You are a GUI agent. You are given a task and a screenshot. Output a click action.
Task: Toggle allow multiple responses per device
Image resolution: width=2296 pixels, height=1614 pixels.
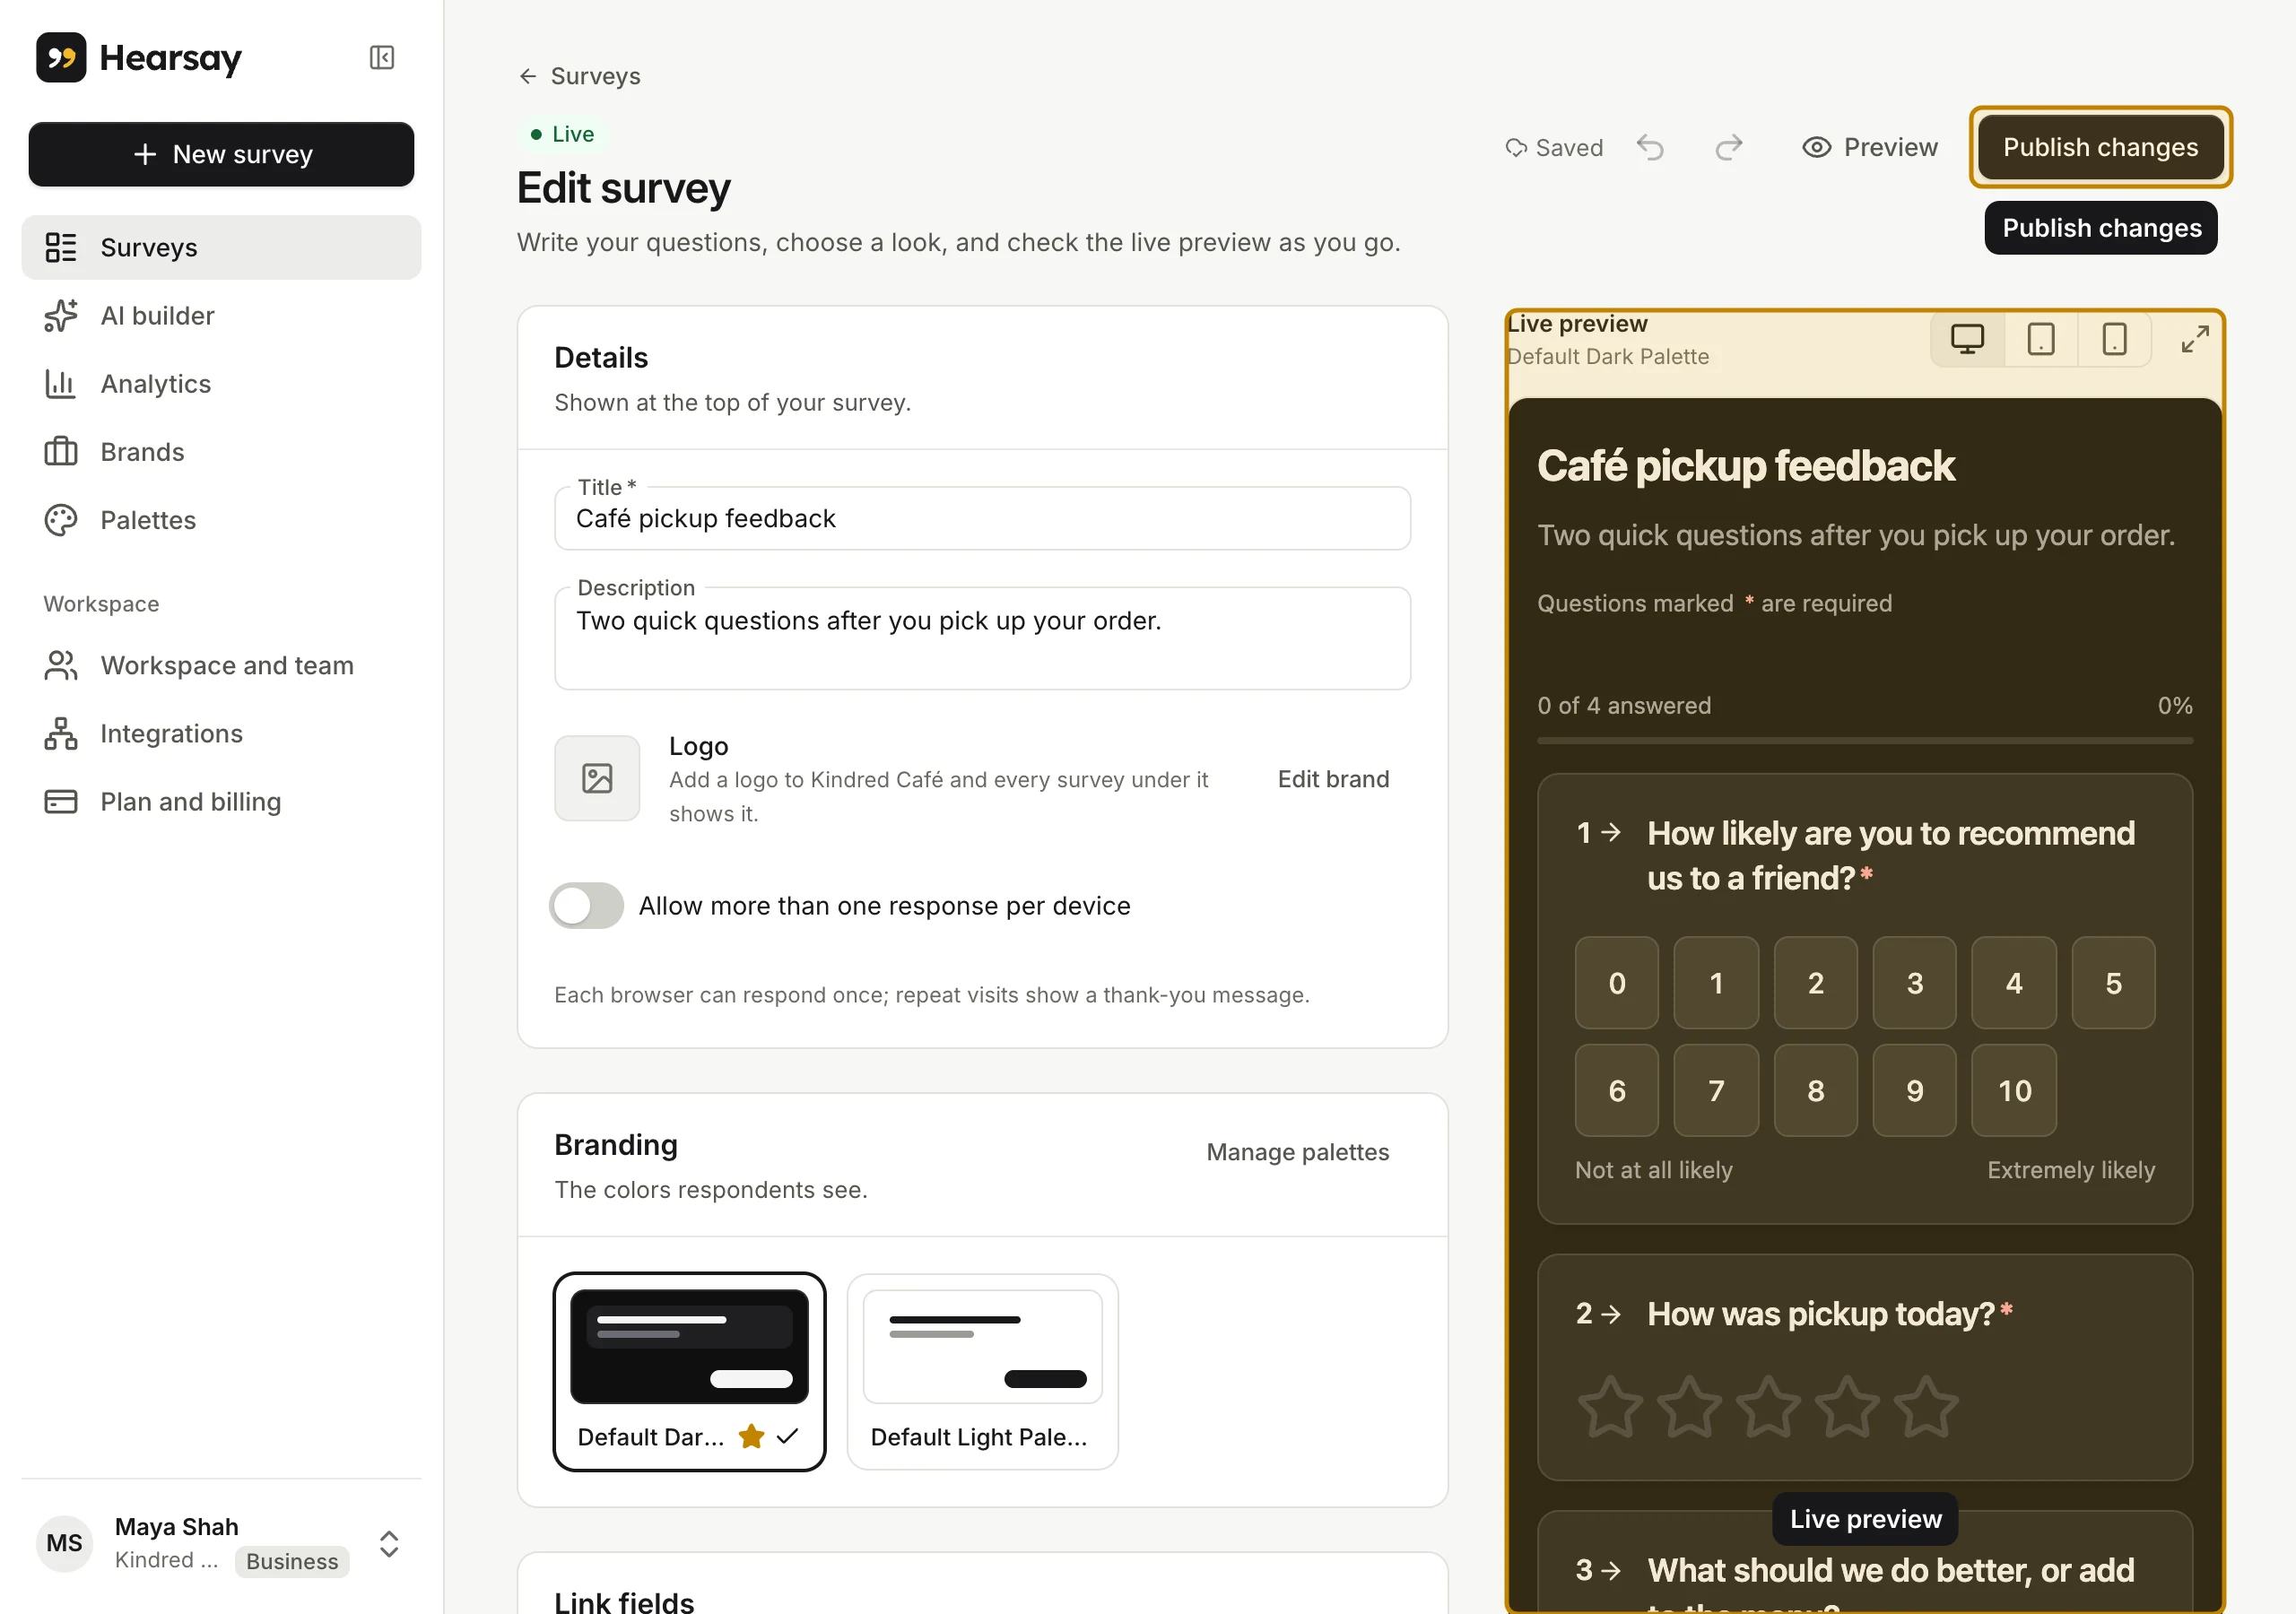pos(586,905)
